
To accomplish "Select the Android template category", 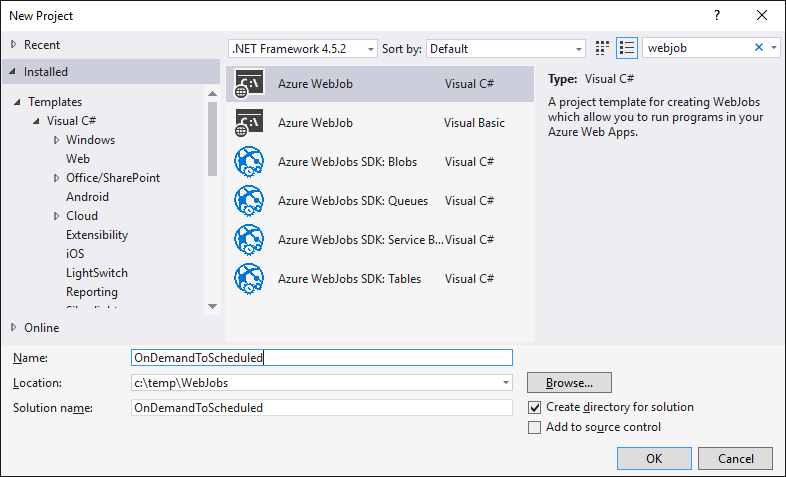I will pyautogui.click(x=87, y=197).
